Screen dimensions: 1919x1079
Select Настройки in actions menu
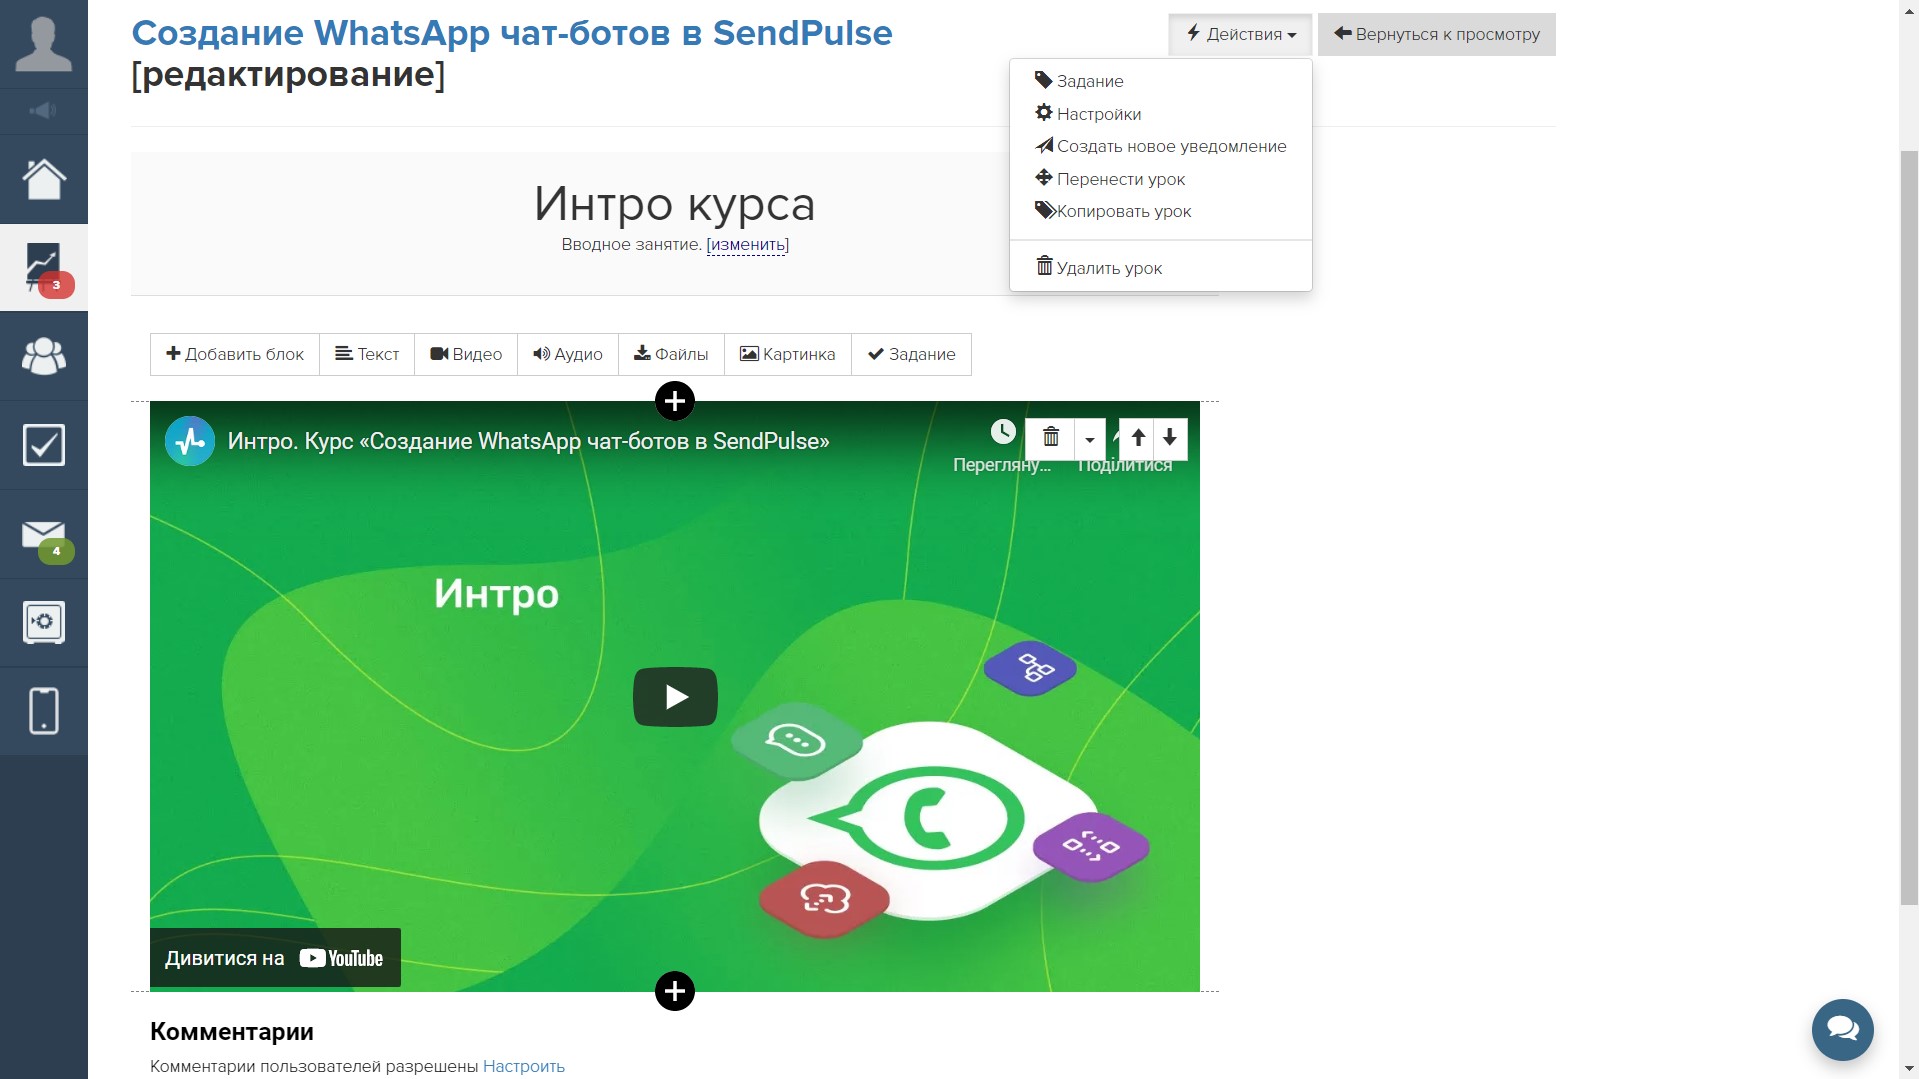[x=1160, y=114]
